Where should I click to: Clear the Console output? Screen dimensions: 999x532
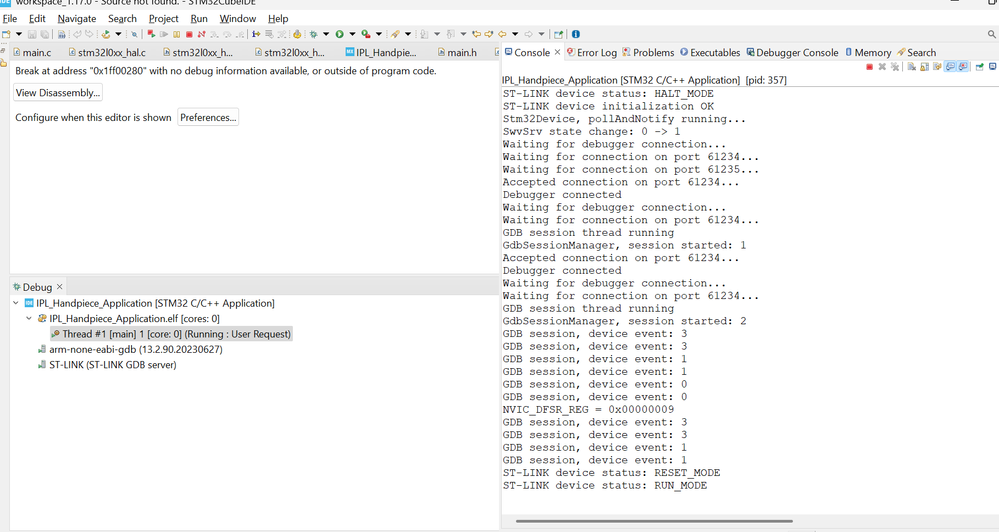[912, 66]
